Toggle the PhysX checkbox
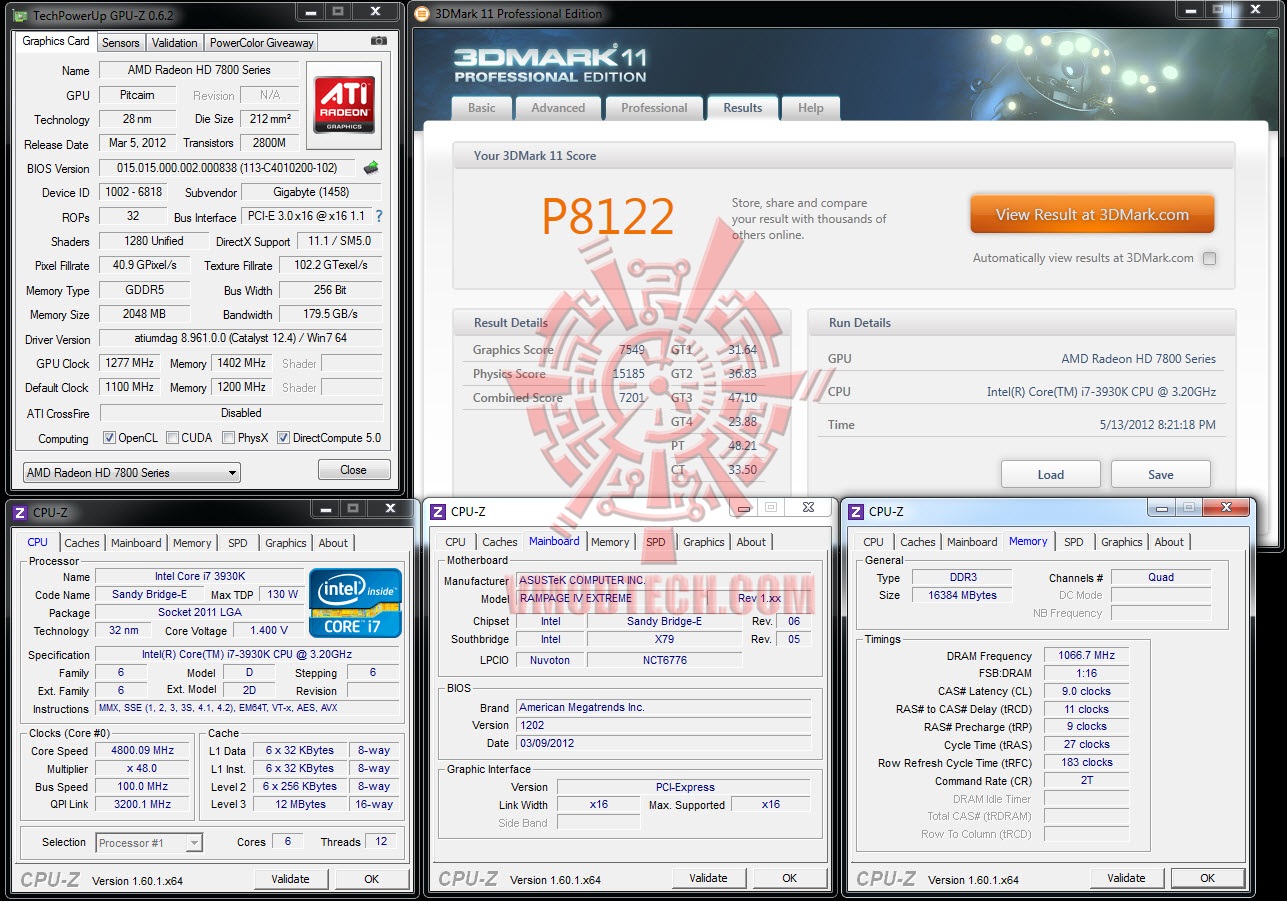The height and width of the screenshot is (901, 1287). (229, 438)
